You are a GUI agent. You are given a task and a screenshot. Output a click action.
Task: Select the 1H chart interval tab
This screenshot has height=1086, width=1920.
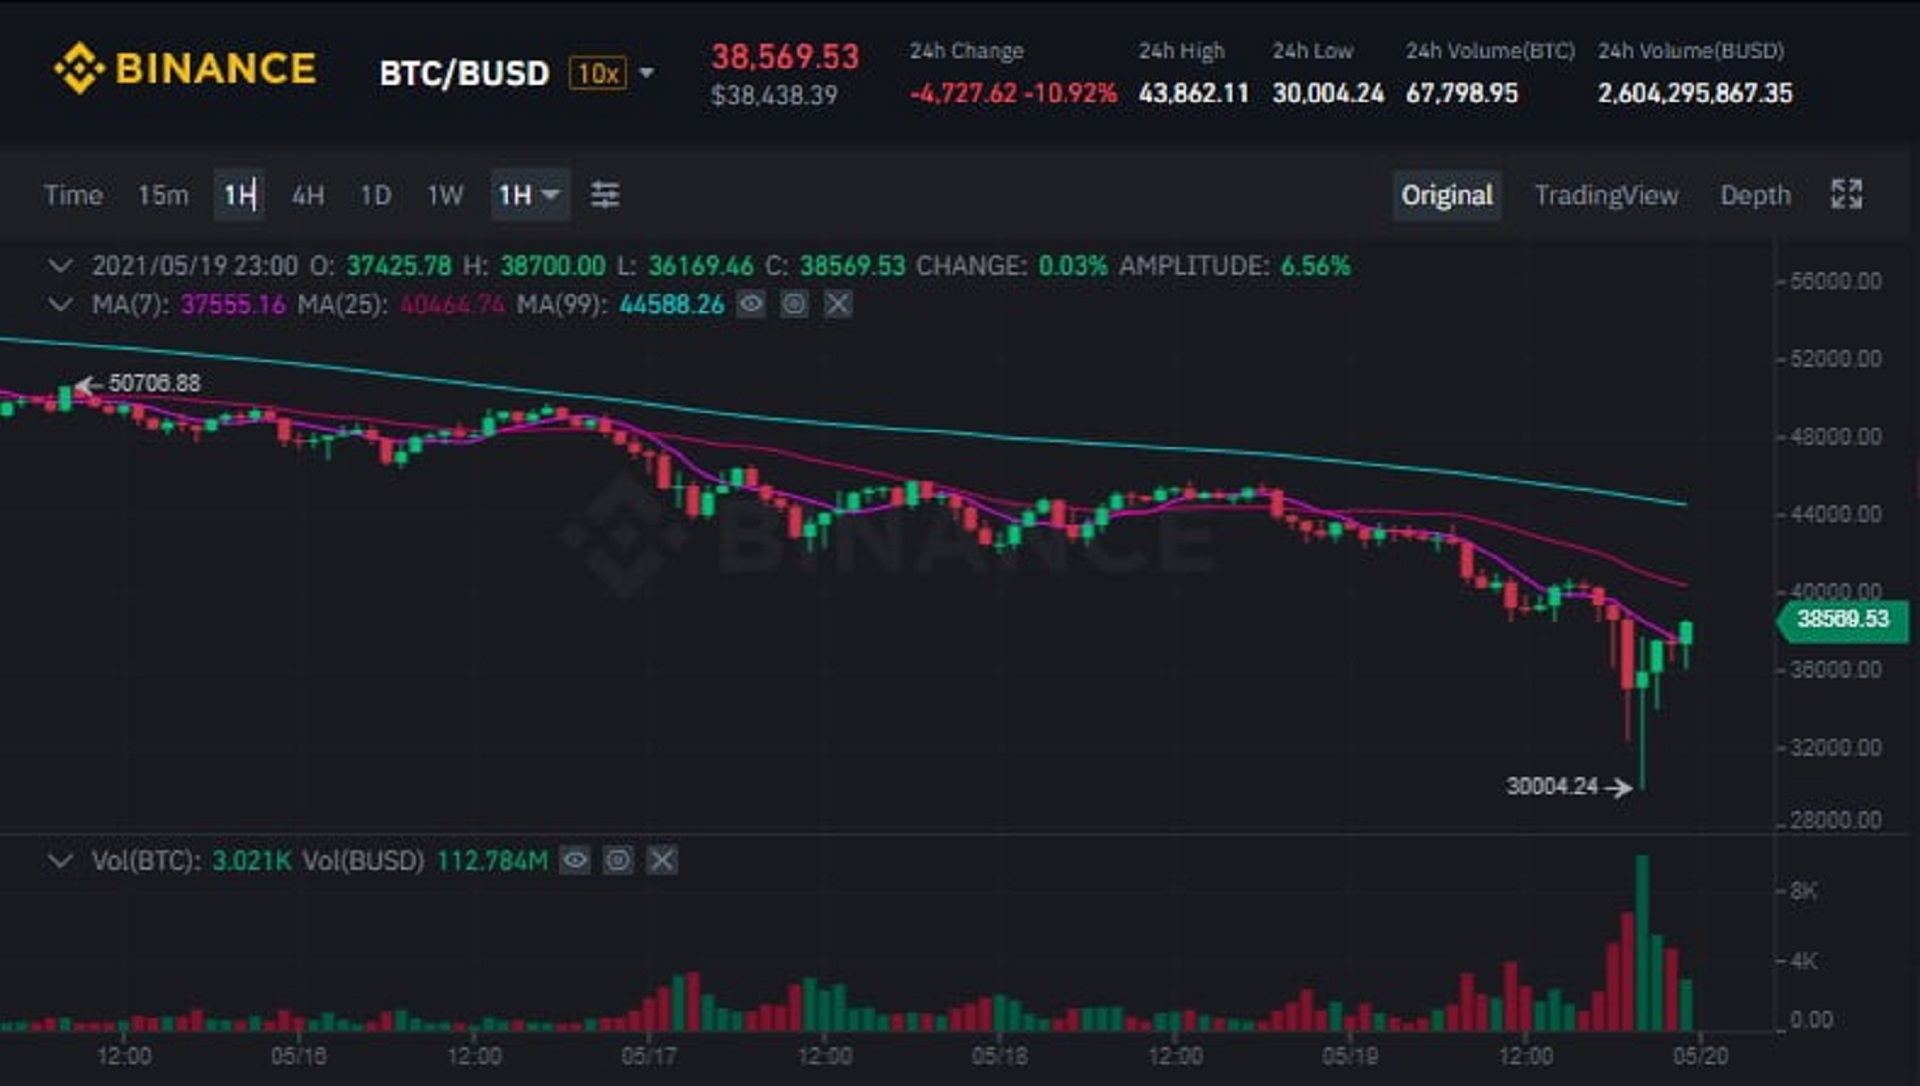click(x=240, y=195)
